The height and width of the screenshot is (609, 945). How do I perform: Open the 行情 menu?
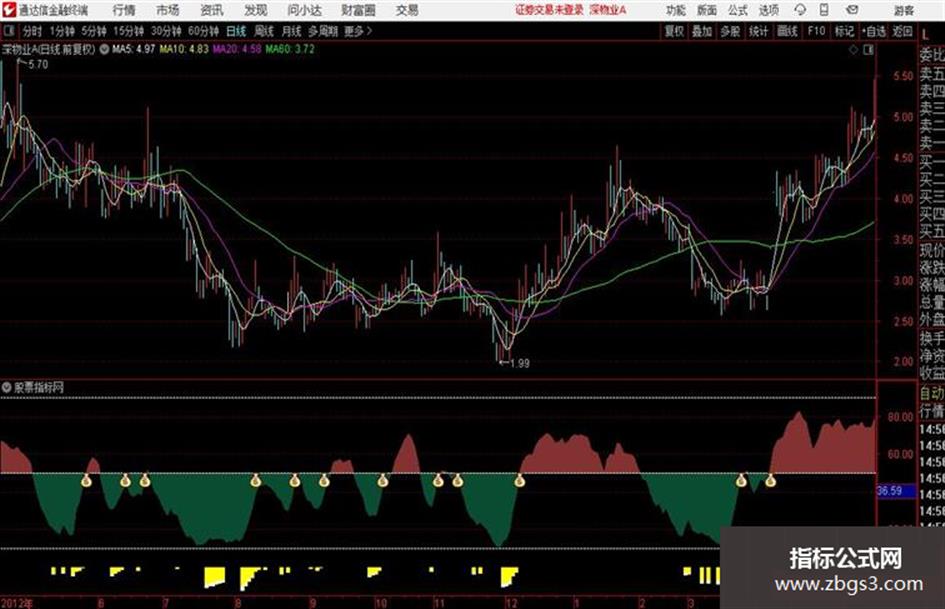click(124, 10)
